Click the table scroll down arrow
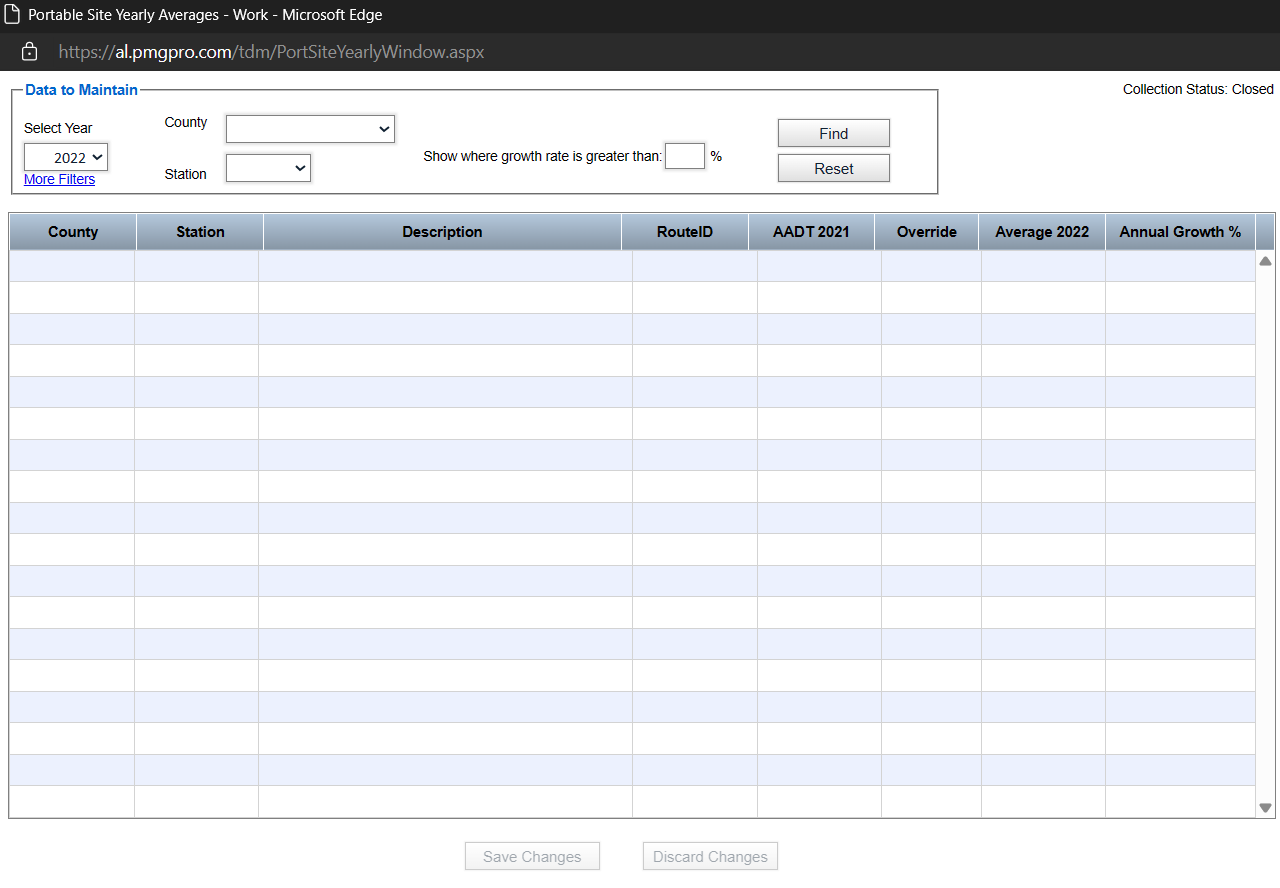 1265,808
